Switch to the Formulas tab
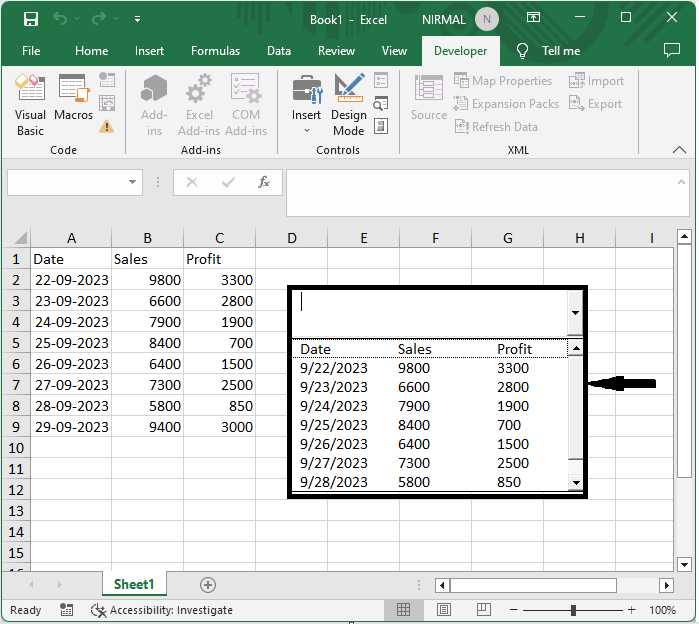The height and width of the screenshot is (624, 699). click(215, 51)
